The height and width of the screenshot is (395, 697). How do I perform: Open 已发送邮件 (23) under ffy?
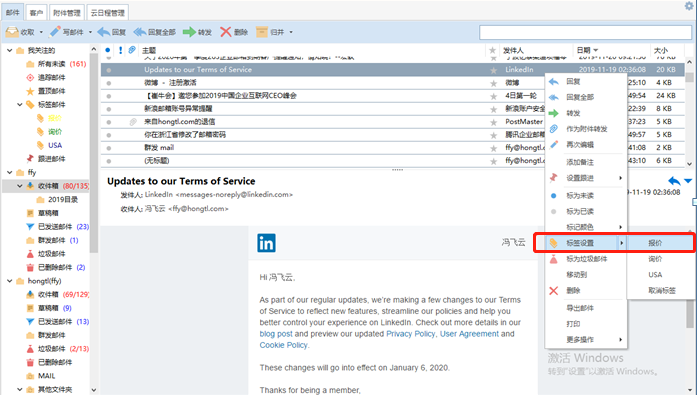(57, 227)
